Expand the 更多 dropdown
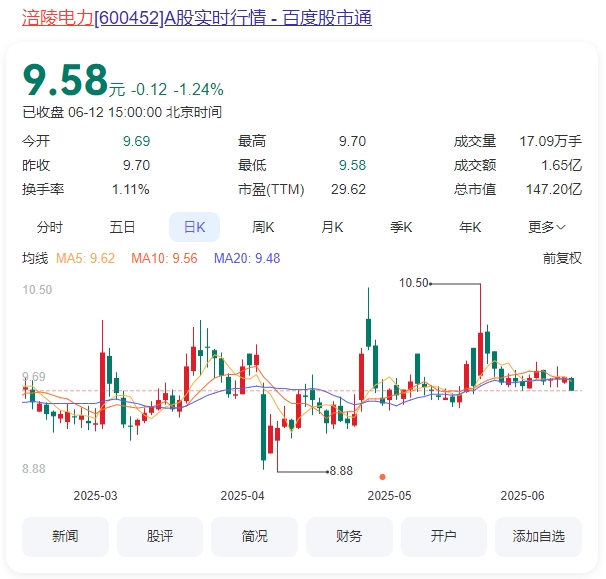606x579 pixels. click(546, 227)
